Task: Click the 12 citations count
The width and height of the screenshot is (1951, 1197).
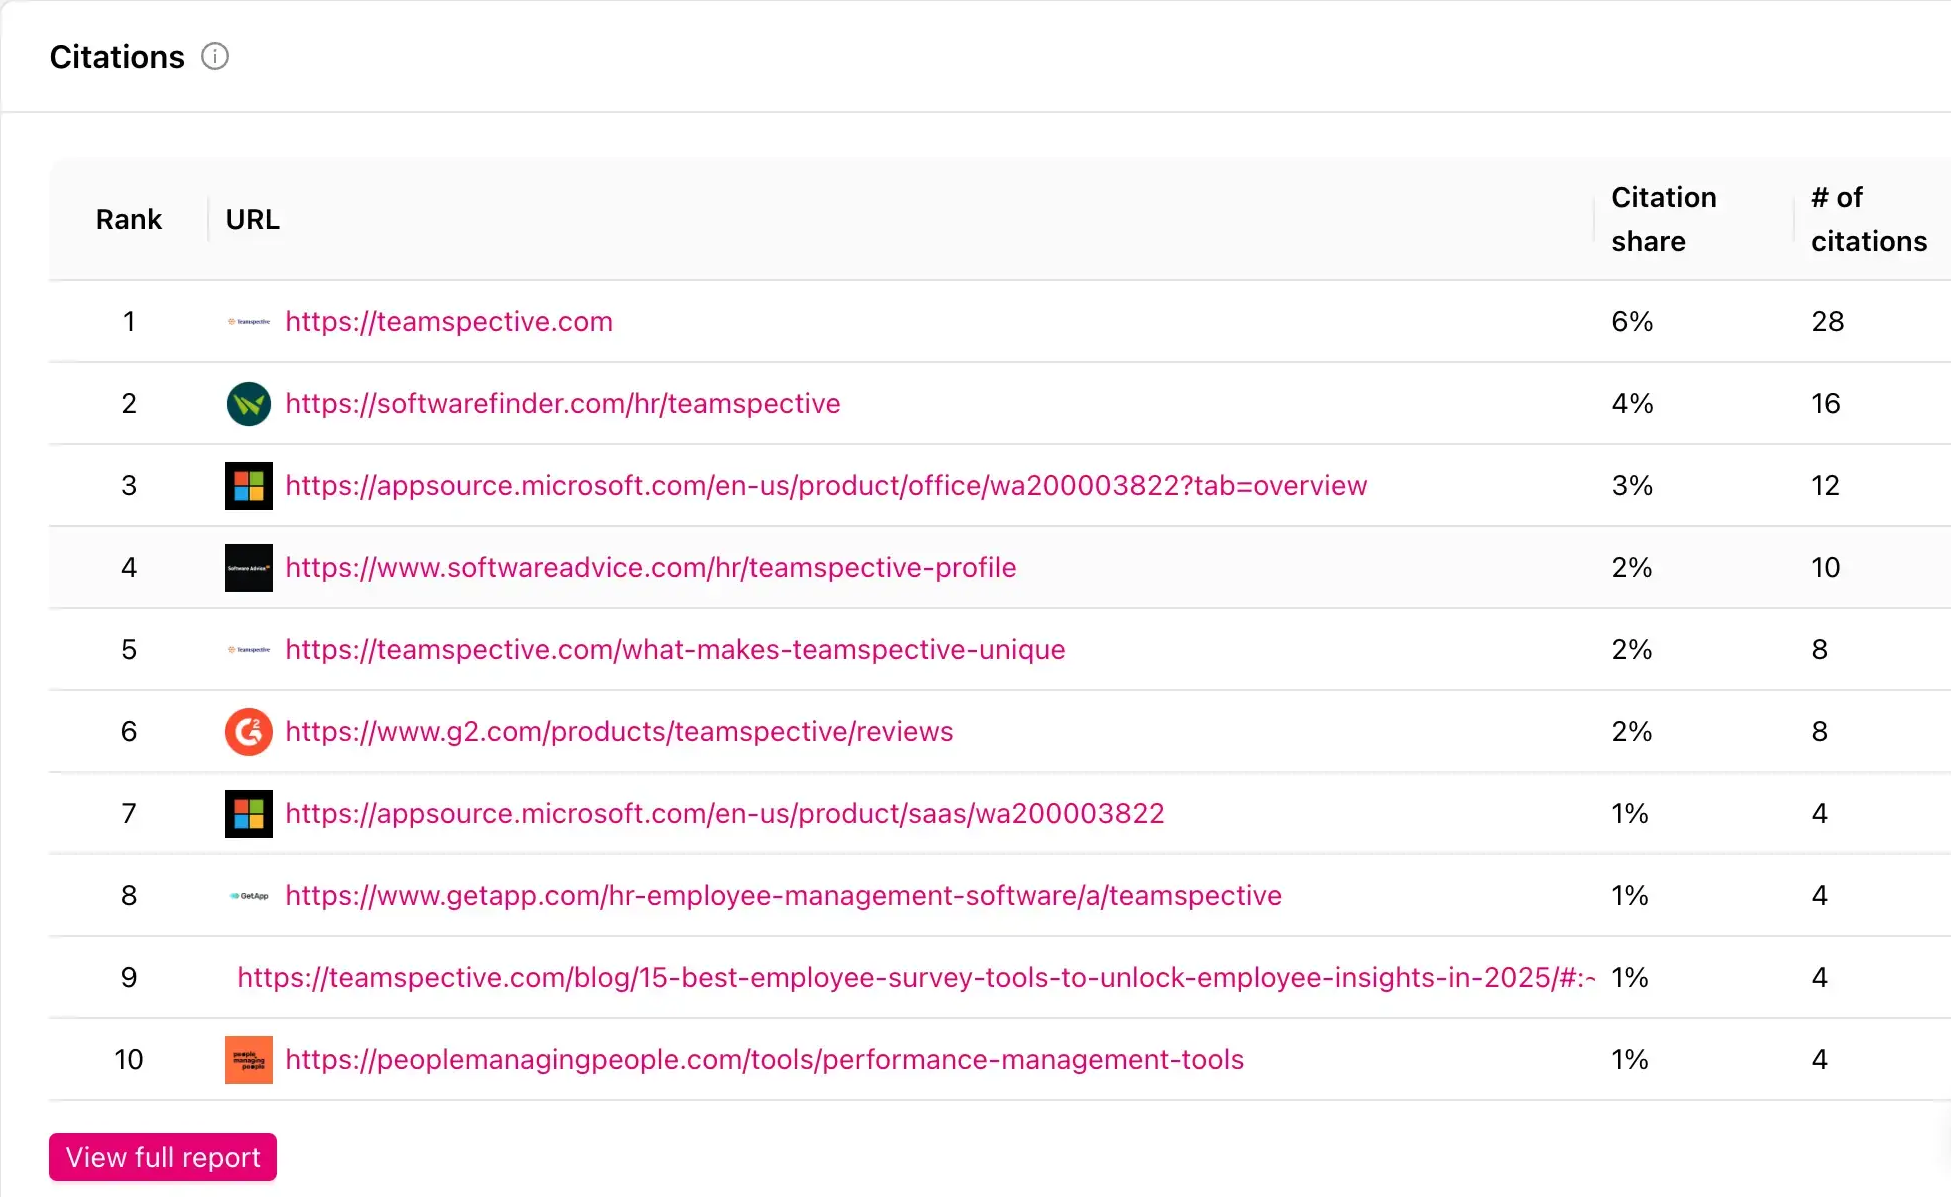Action: click(1826, 486)
